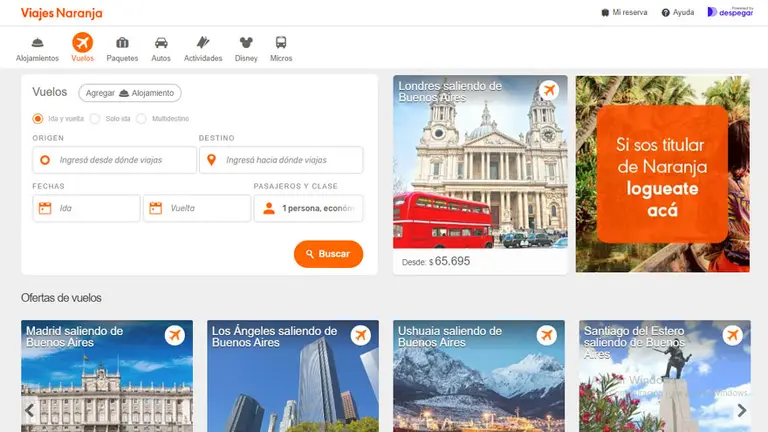Click the origin input field
This screenshot has height=432, width=768.
click(x=115, y=160)
